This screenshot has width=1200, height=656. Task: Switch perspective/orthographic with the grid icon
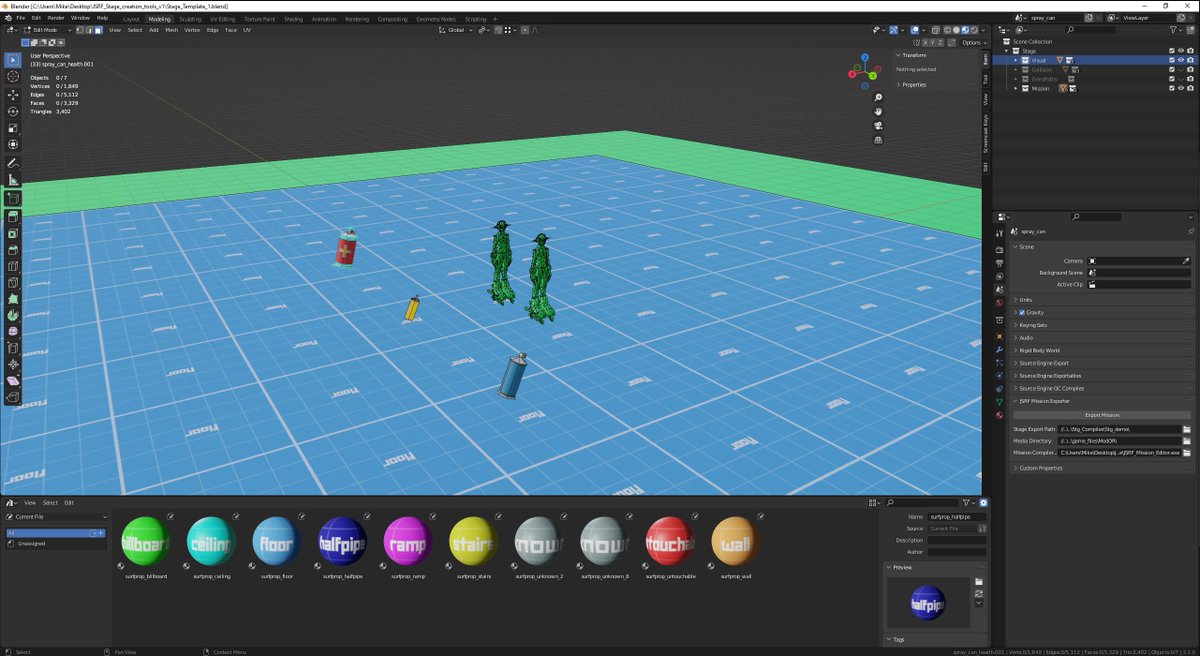[x=878, y=140]
